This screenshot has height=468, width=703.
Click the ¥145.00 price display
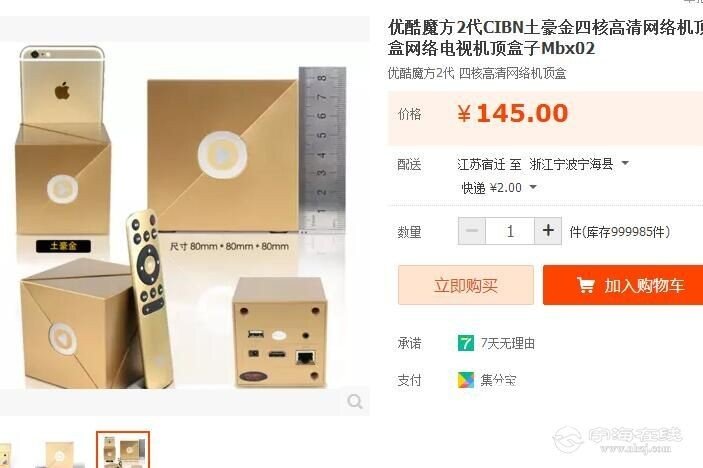coord(513,113)
